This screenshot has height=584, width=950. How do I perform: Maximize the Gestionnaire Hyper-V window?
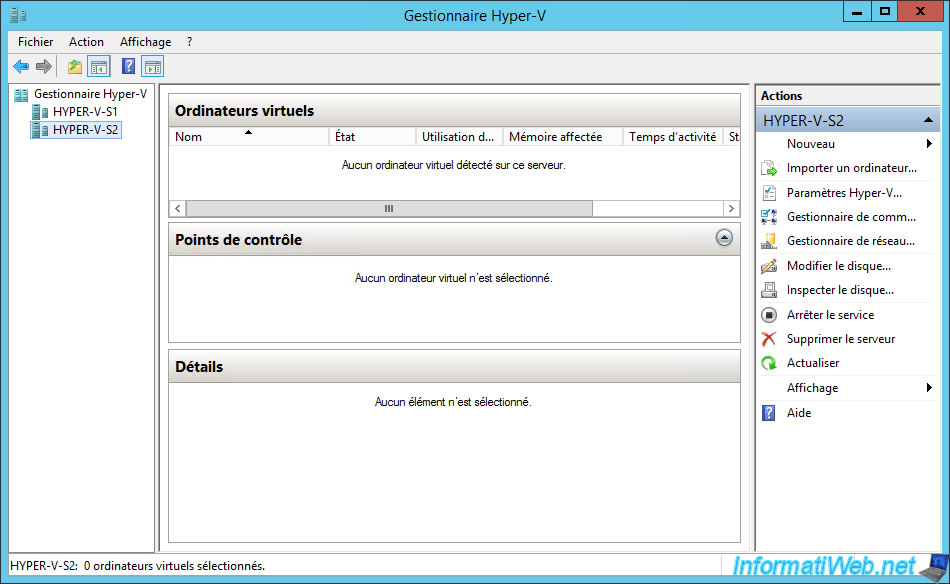tap(885, 12)
